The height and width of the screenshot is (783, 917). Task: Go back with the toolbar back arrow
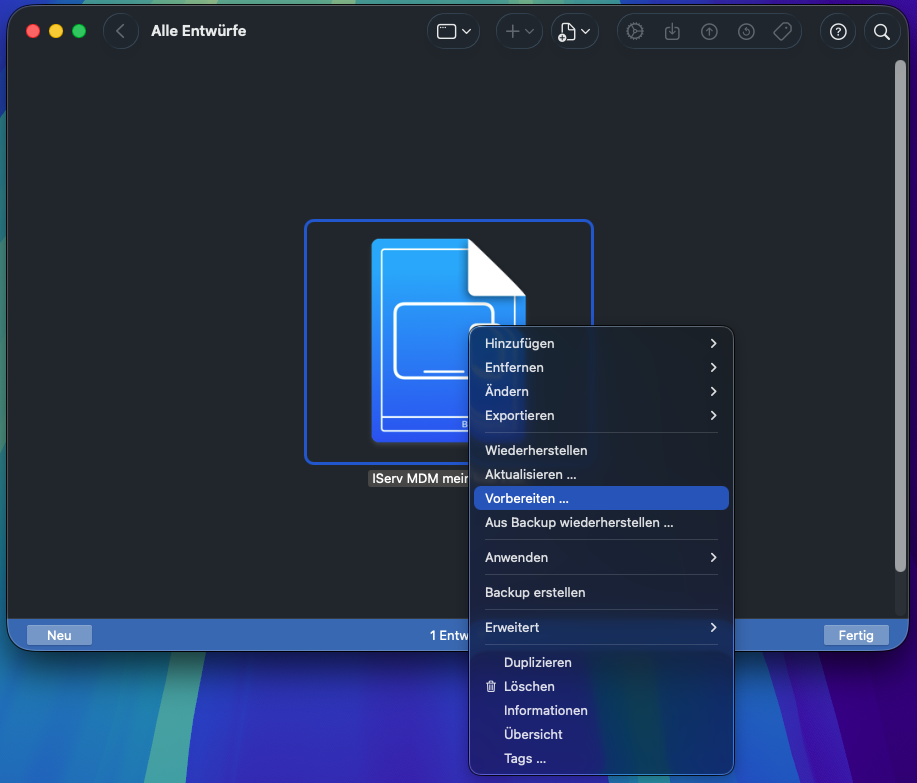click(x=120, y=31)
